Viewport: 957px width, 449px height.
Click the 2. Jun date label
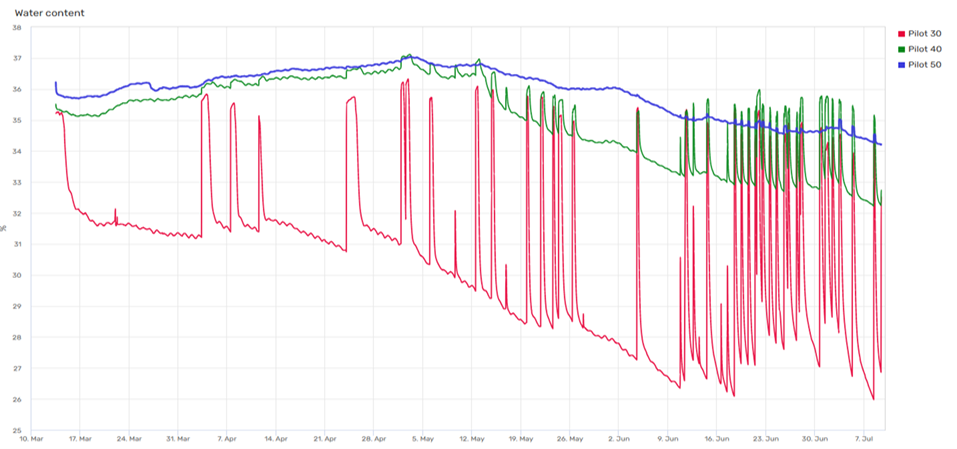coord(619,438)
